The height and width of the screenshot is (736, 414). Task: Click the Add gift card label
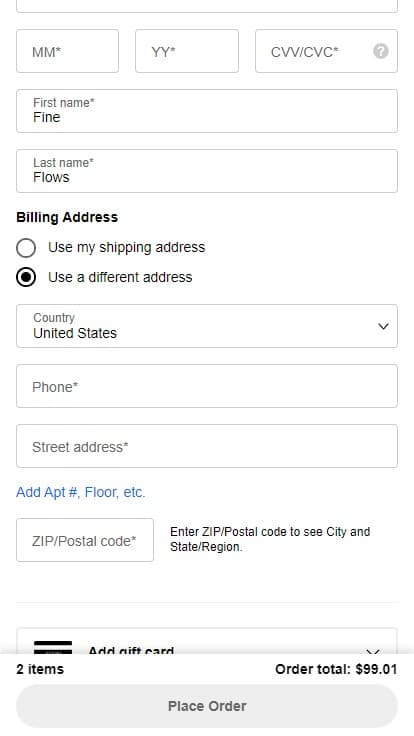click(131, 650)
